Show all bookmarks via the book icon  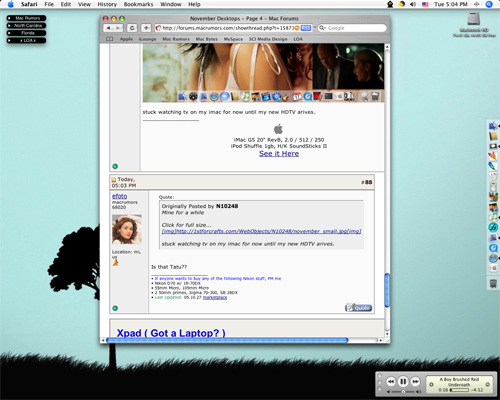[x=109, y=39]
